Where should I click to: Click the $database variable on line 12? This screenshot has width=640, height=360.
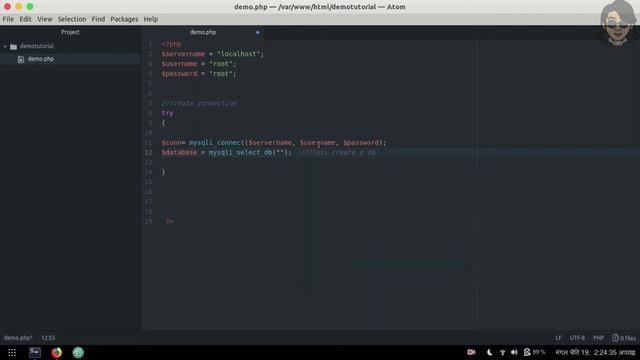pyautogui.click(x=179, y=152)
